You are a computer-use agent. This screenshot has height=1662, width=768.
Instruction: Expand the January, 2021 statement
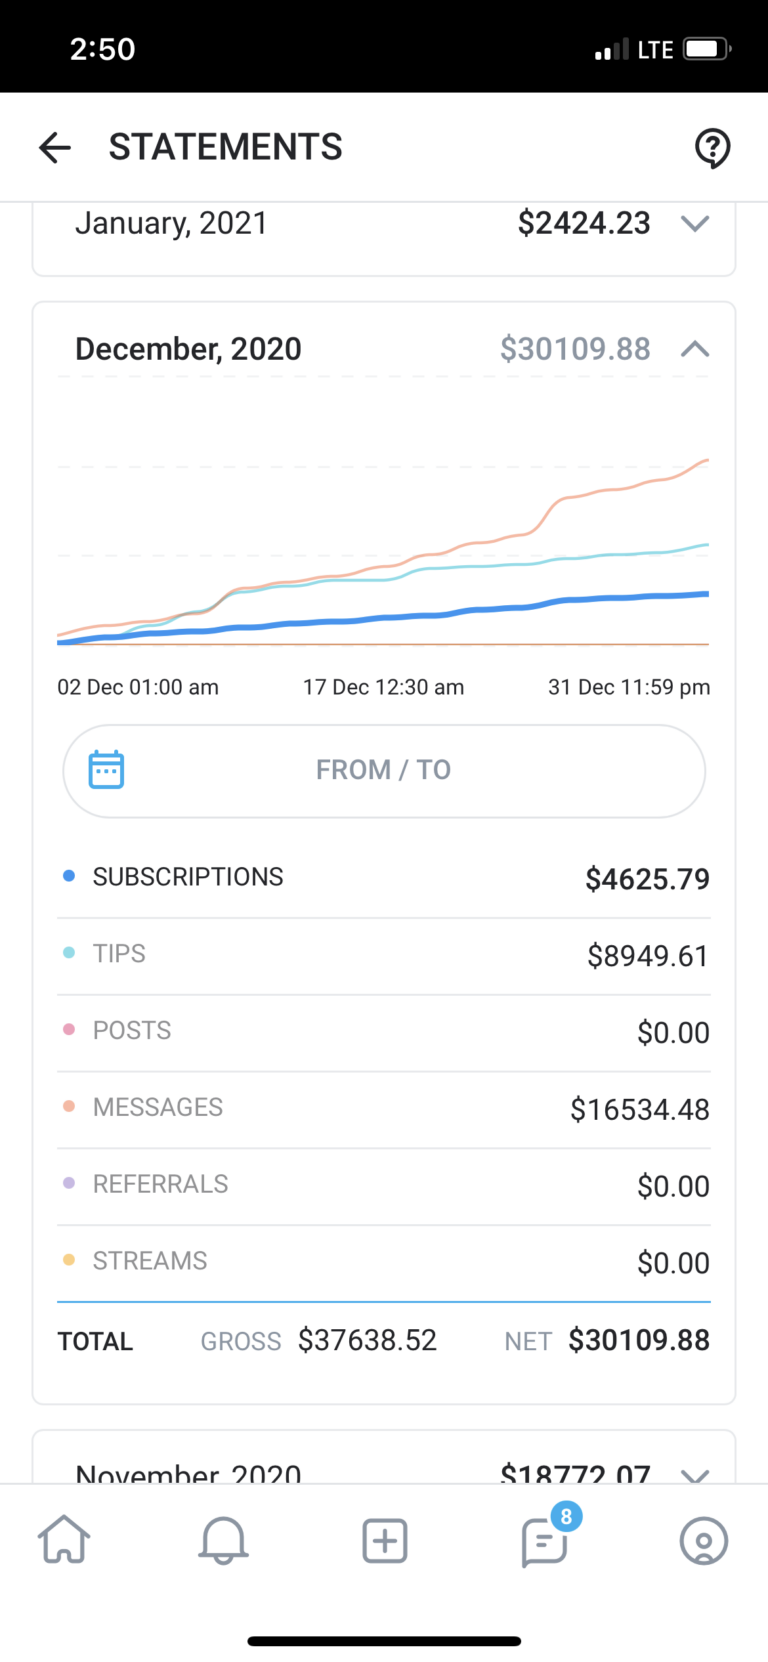[694, 224]
